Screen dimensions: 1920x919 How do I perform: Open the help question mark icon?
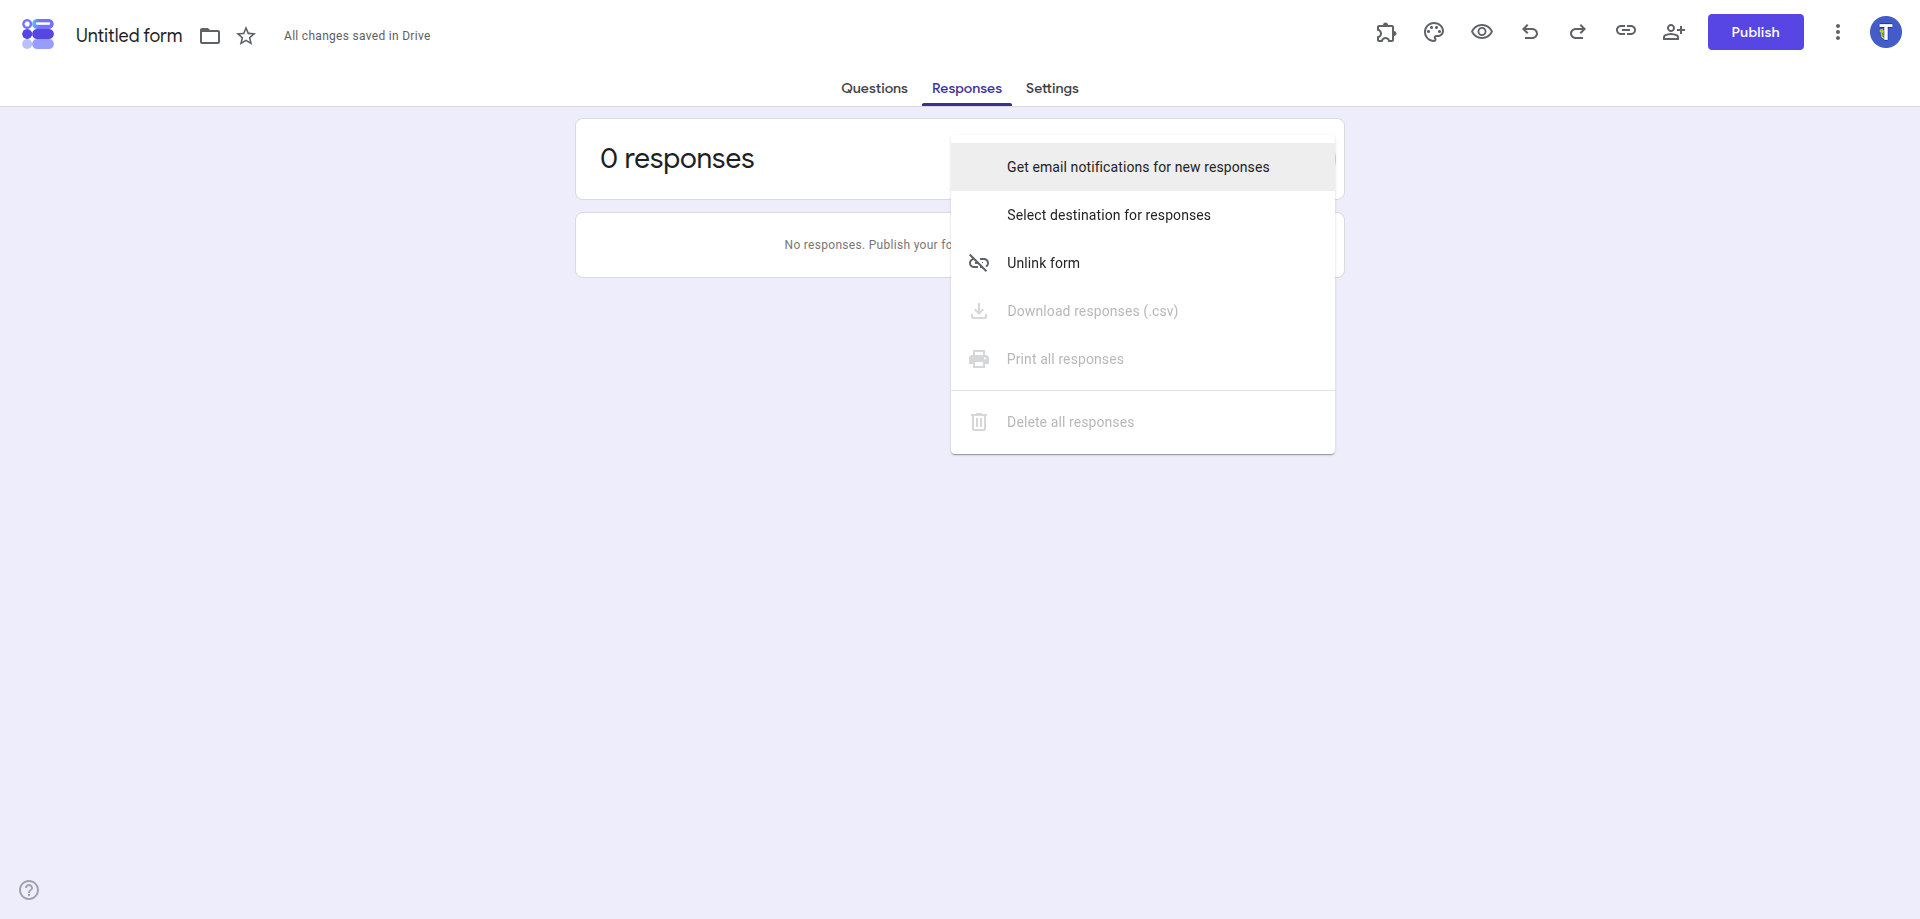click(29, 890)
